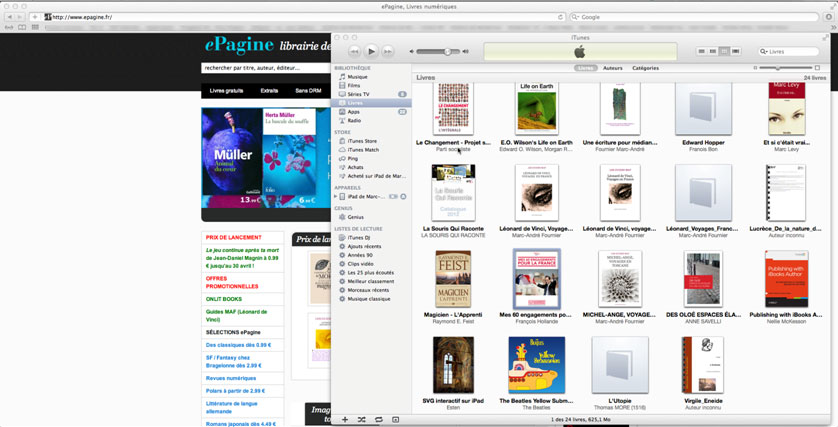Select the E.O. Wilson's Life on Earth cover

click(537, 108)
